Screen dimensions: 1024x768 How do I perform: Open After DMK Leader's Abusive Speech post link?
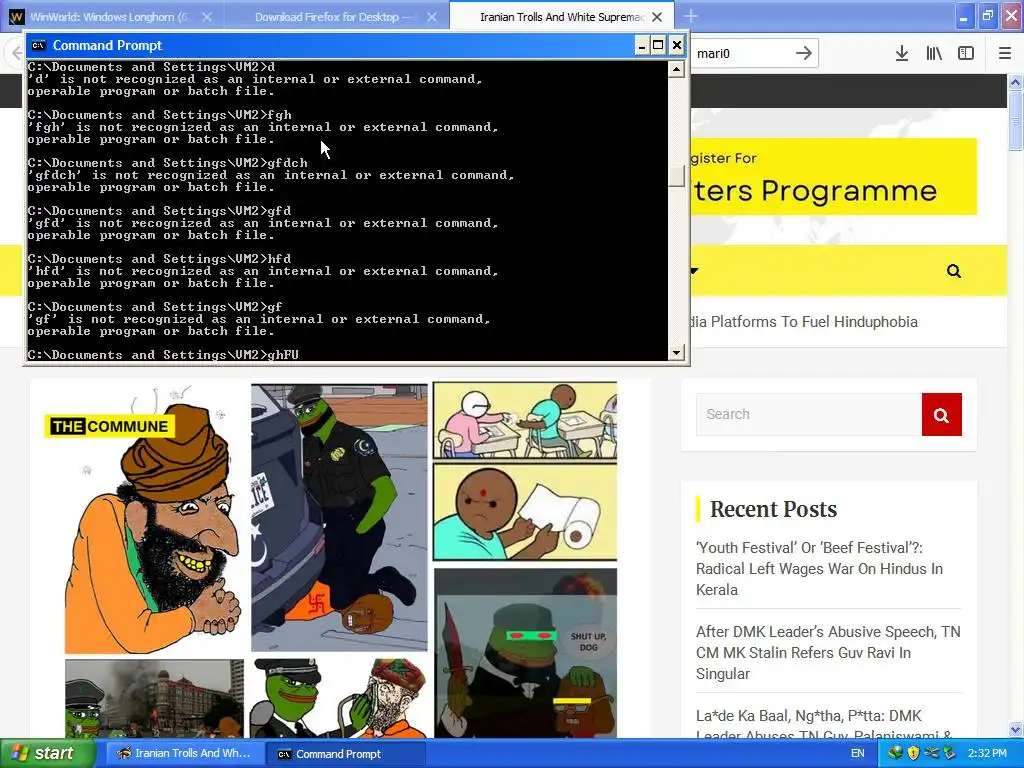coord(828,652)
